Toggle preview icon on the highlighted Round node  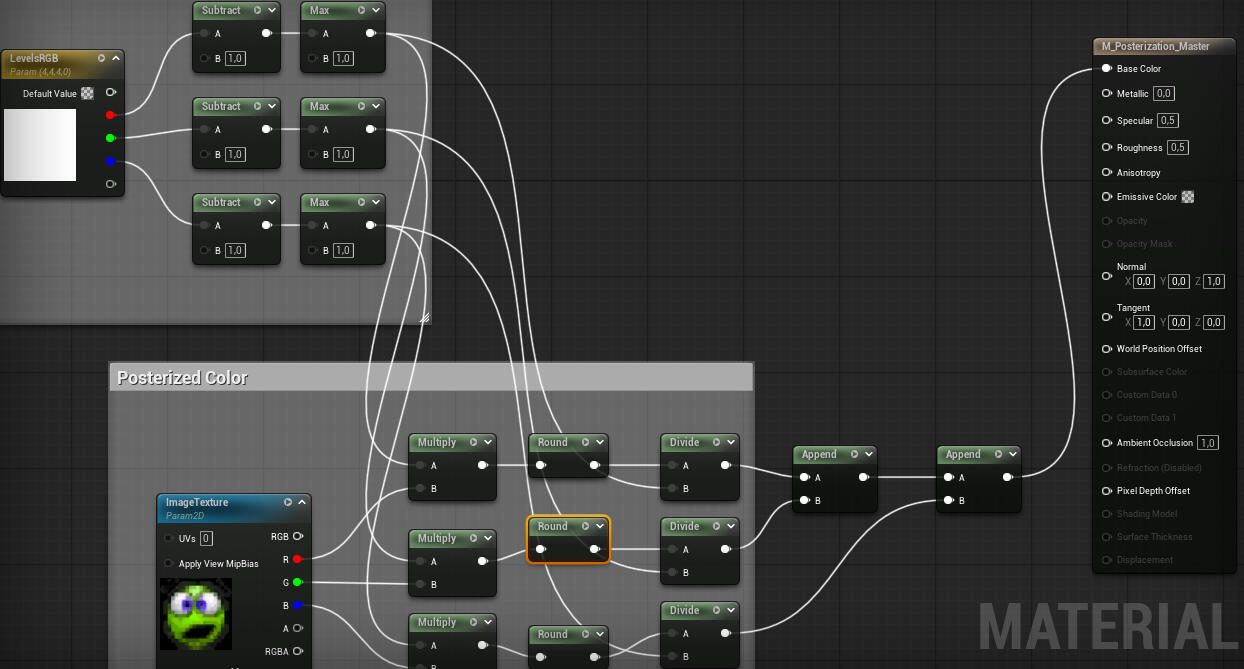coord(585,526)
